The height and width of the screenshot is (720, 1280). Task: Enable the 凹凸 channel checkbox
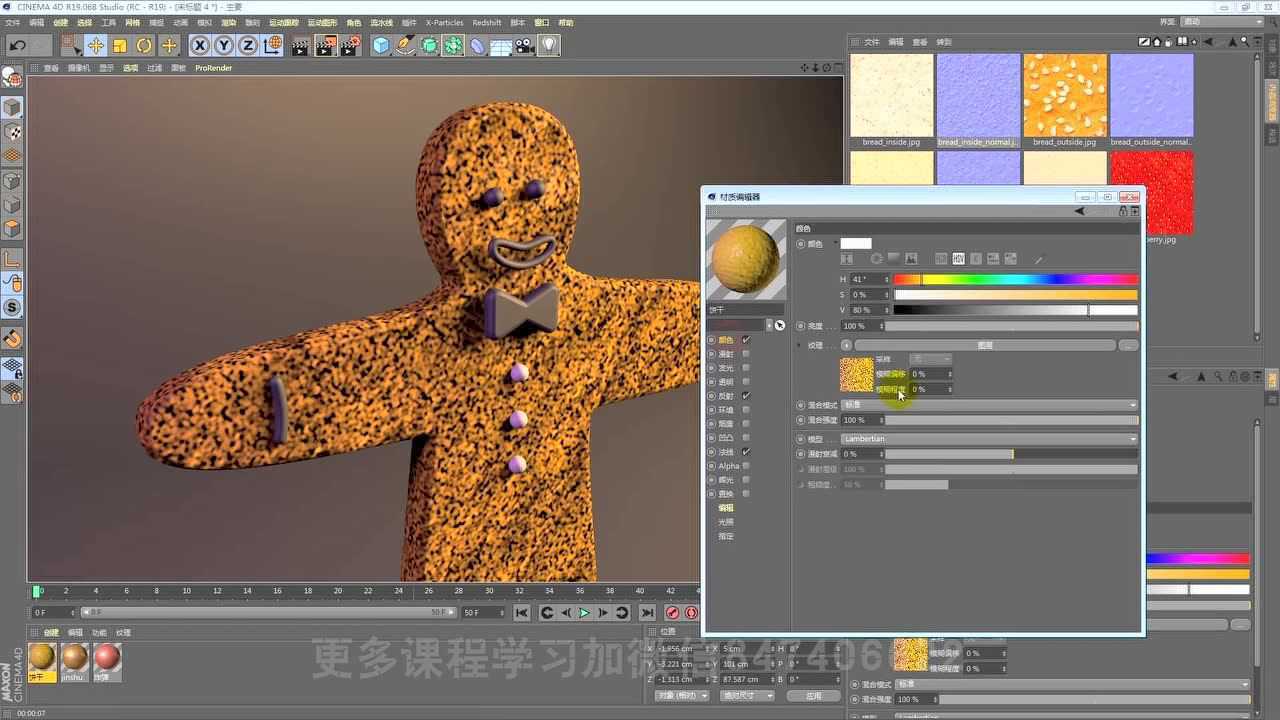tap(746, 438)
